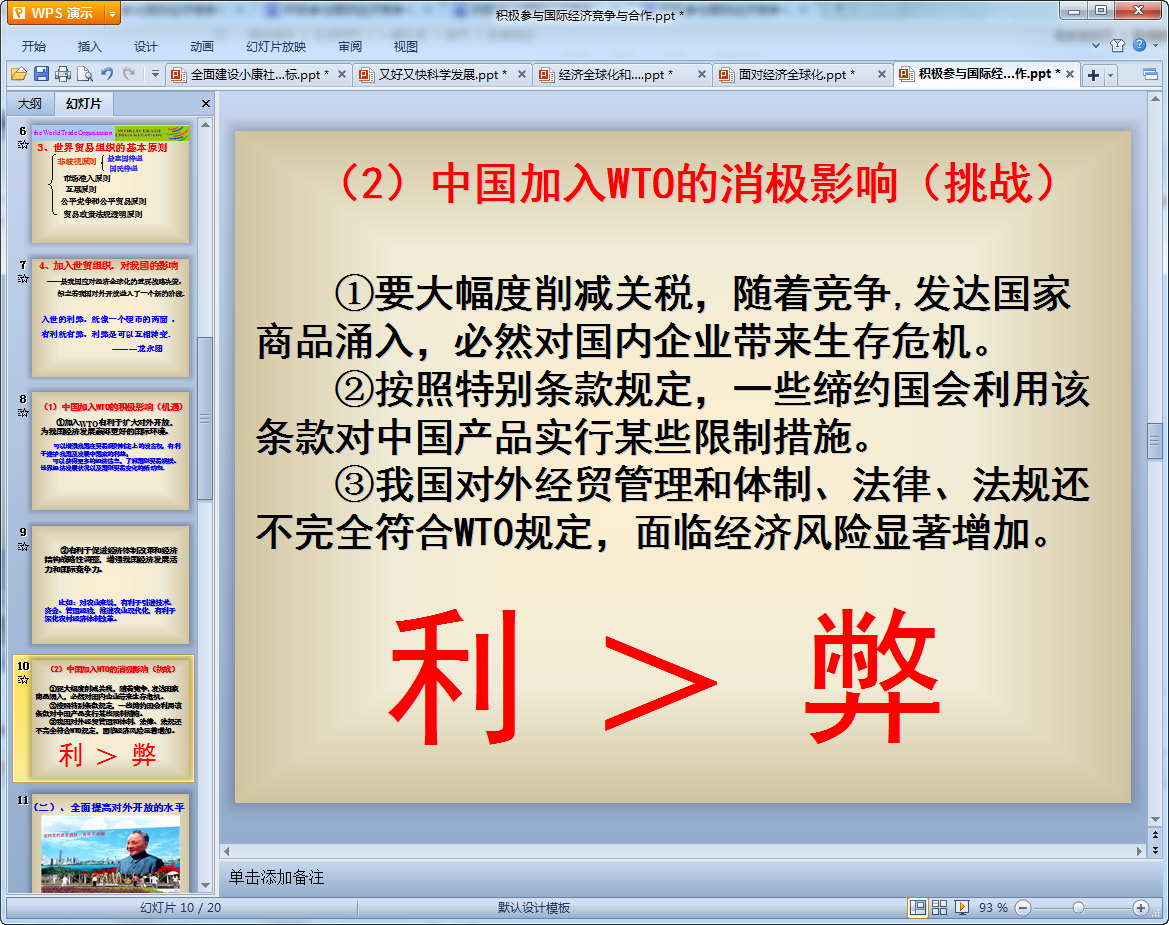The image size is (1169, 925).
Task: Open the 视图 ribbon tab
Action: coord(406,46)
